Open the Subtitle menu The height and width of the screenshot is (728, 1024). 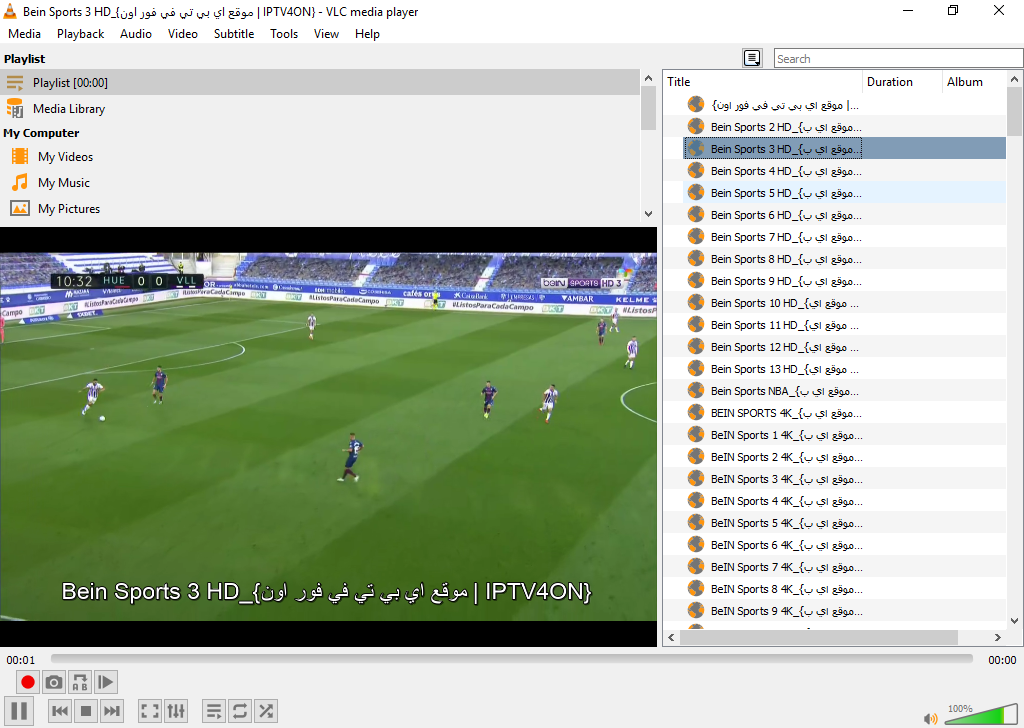click(233, 33)
